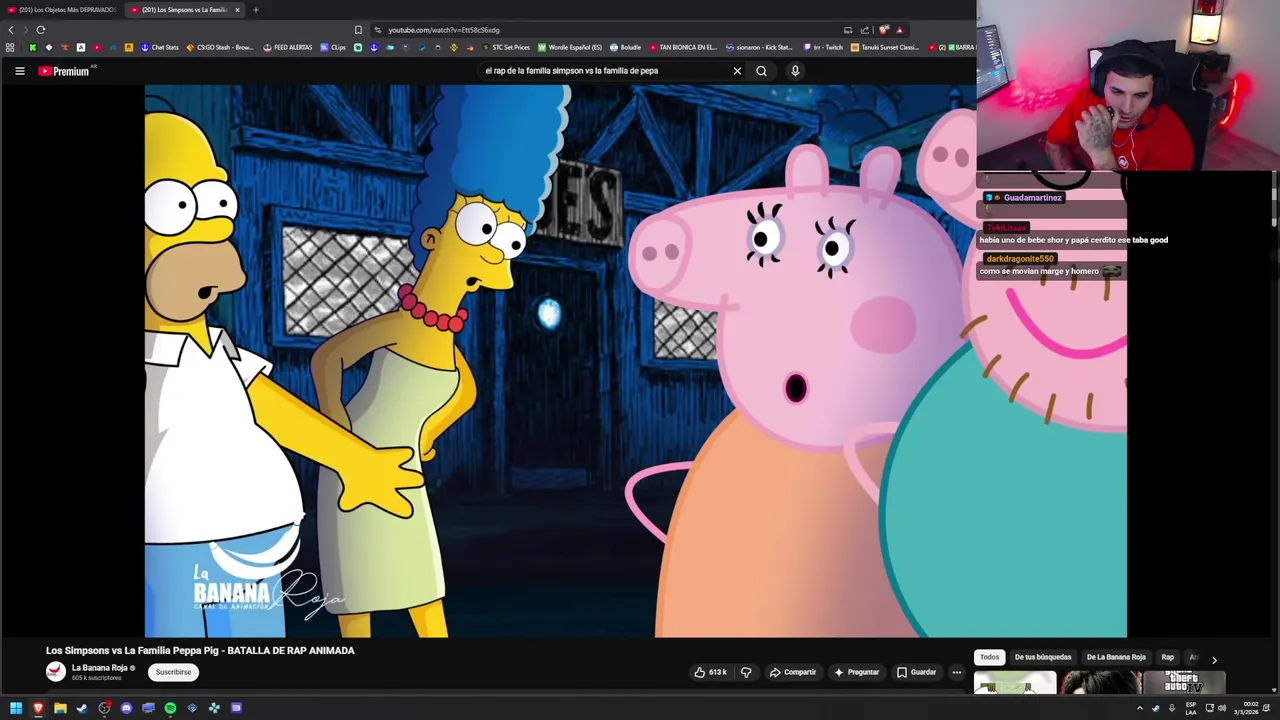The image size is (1280, 720).
Task: Switch to Los Objetos Más Depravados tab
Action: [x=62, y=10]
